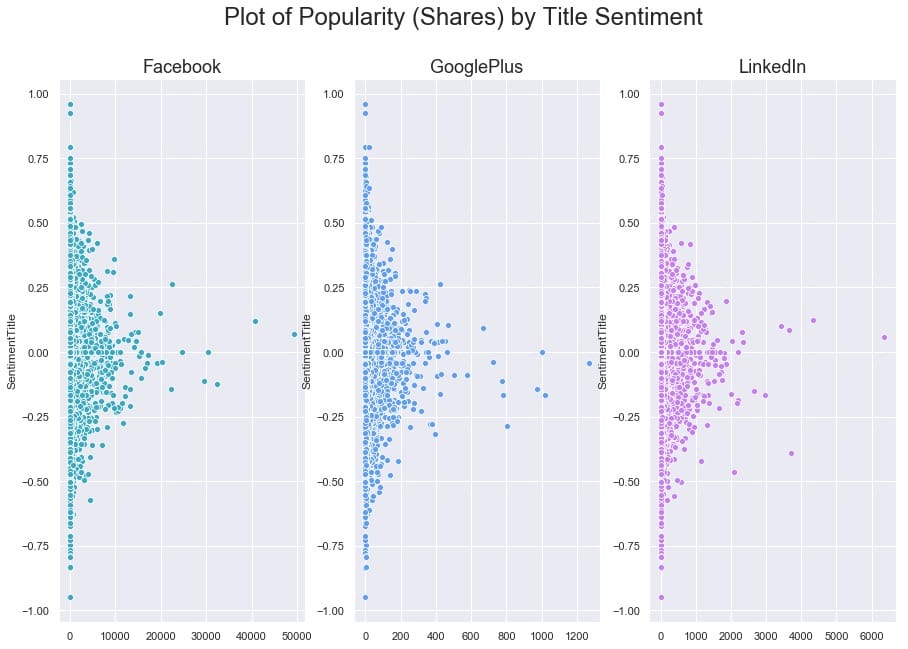Click the 0.00 tick label on GooglePlus y-axis
908x649 pixels.
pos(334,353)
